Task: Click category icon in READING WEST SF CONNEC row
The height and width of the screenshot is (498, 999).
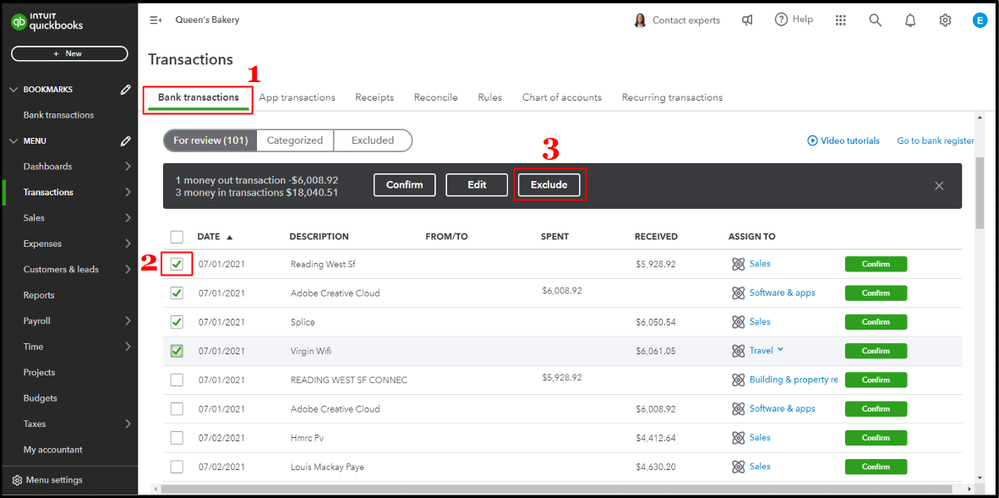Action: [x=738, y=380]
